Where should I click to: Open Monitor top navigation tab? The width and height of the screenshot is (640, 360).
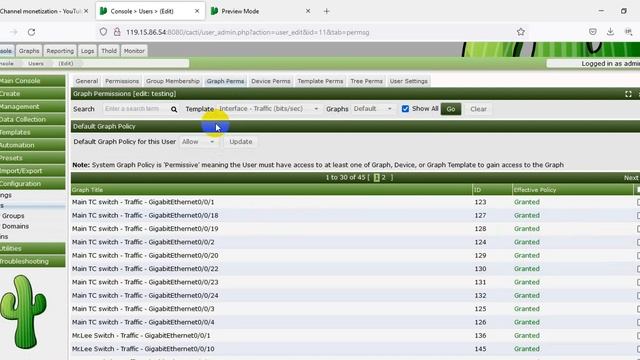(134, 51)
